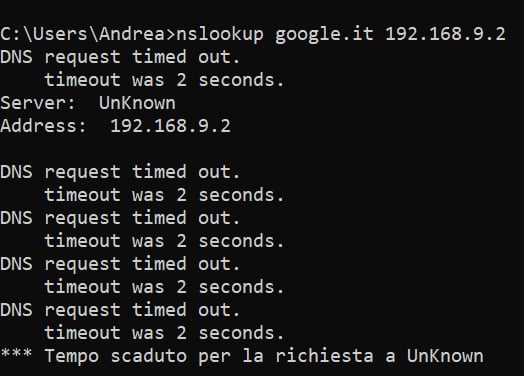Screen dimensions: 524x376
Task: Click the last timeout was 2 seconds line
Action: coord(164,333)
